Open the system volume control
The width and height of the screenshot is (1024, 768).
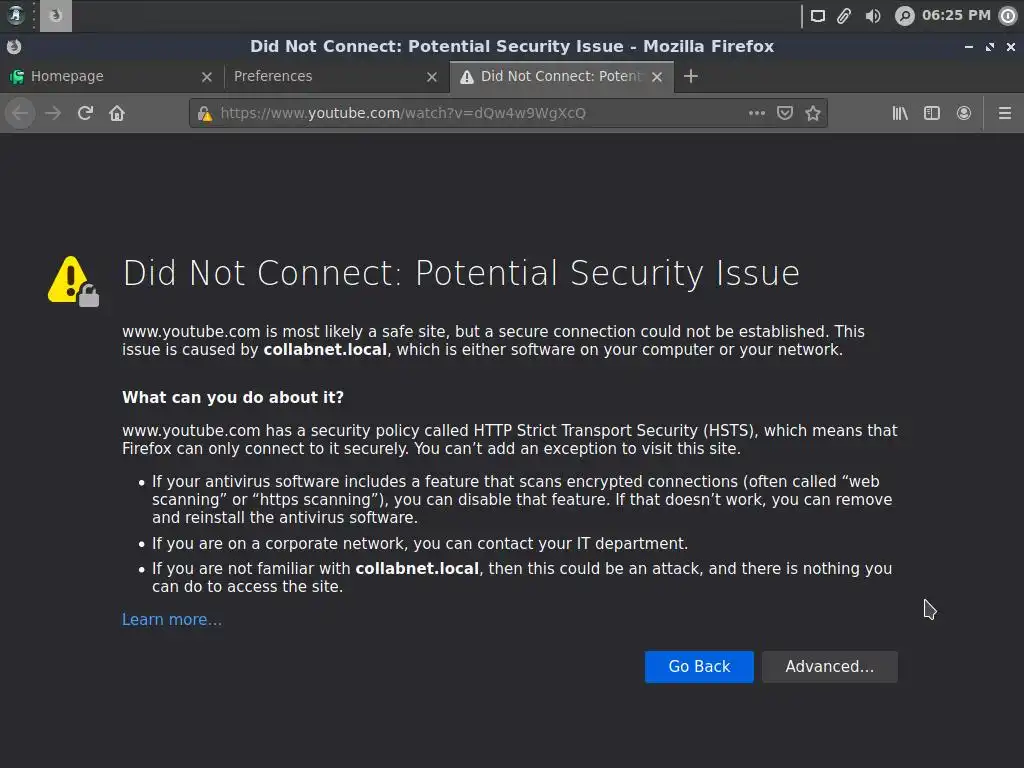coord(873,15)
